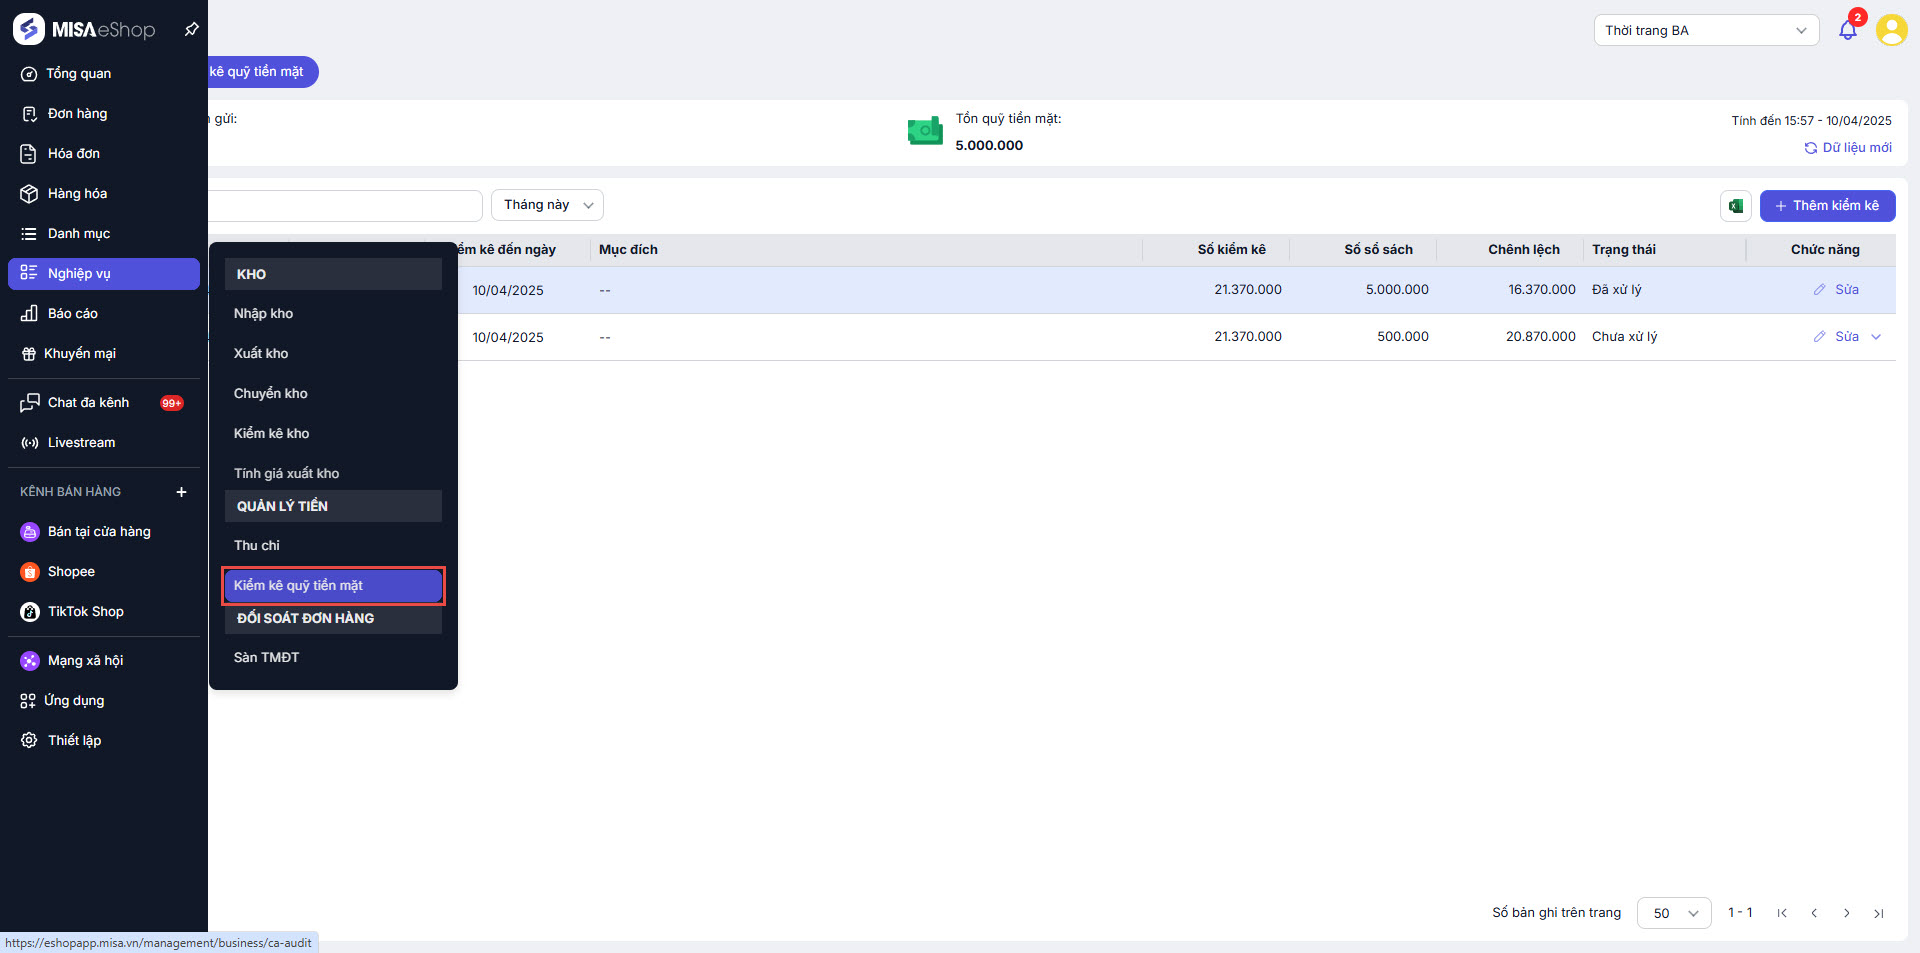Click the notification bell icon
Screen dimensions: 1920x953
pos(1847,30)
